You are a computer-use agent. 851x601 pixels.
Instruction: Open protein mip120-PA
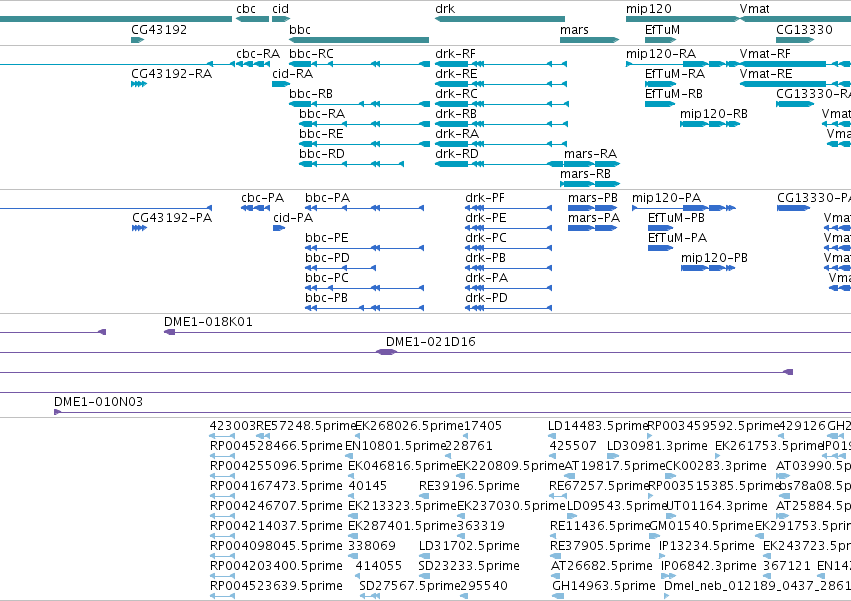(684, 208)
